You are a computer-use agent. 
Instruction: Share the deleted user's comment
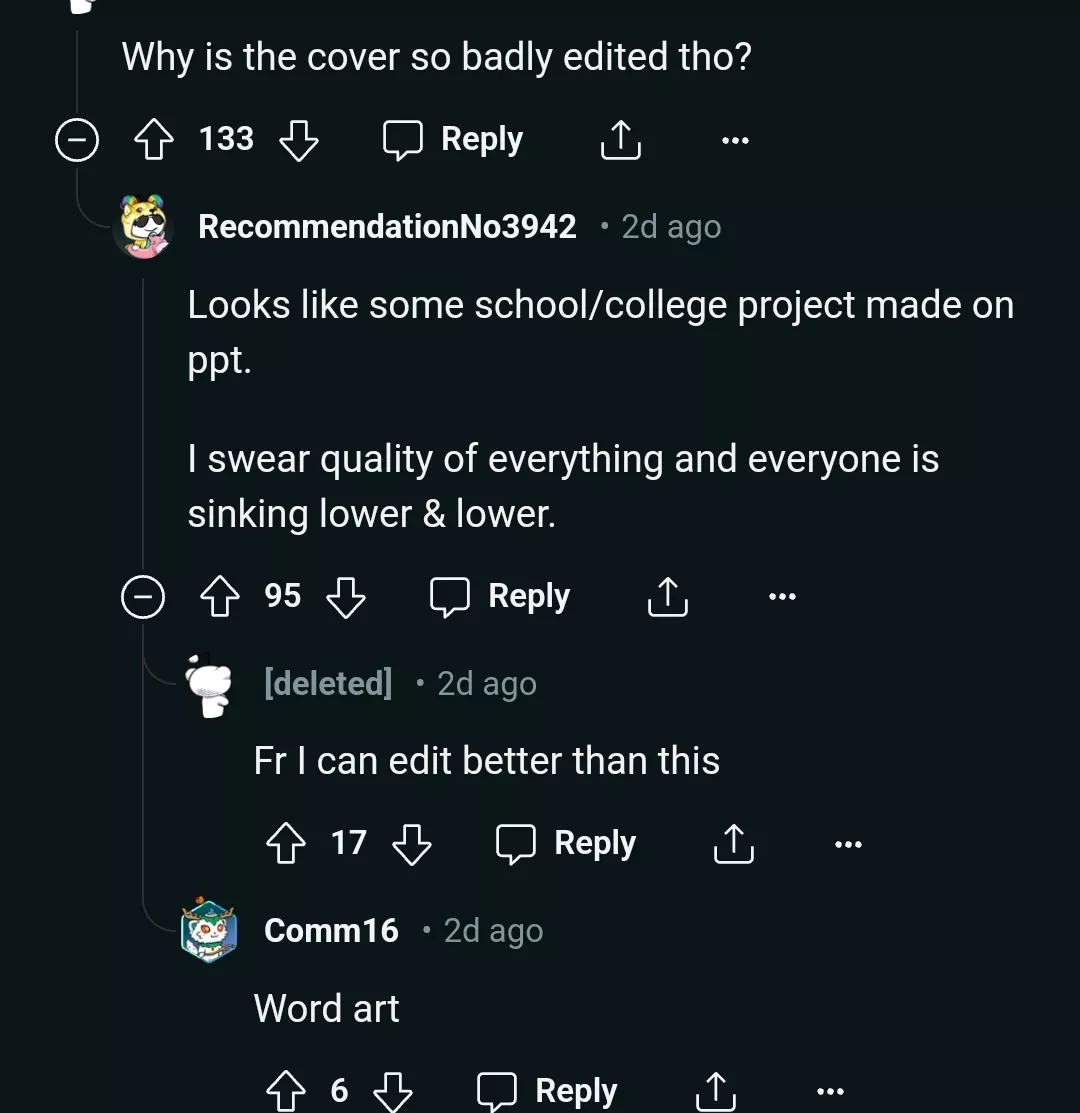coord(733,844)
